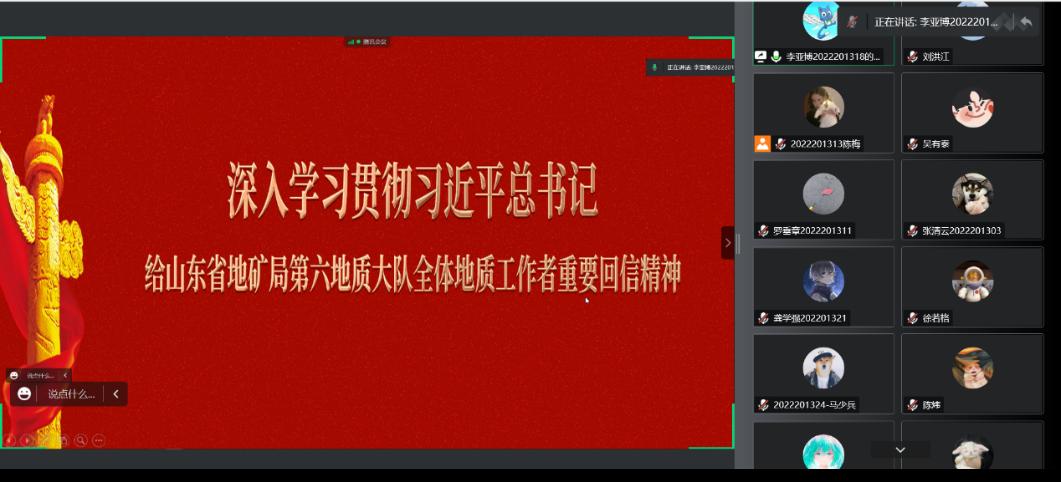Screen dimensions: 1061x482
Task: Click muted microphone icon beside 刘洪江
Action: click(912, 57)
